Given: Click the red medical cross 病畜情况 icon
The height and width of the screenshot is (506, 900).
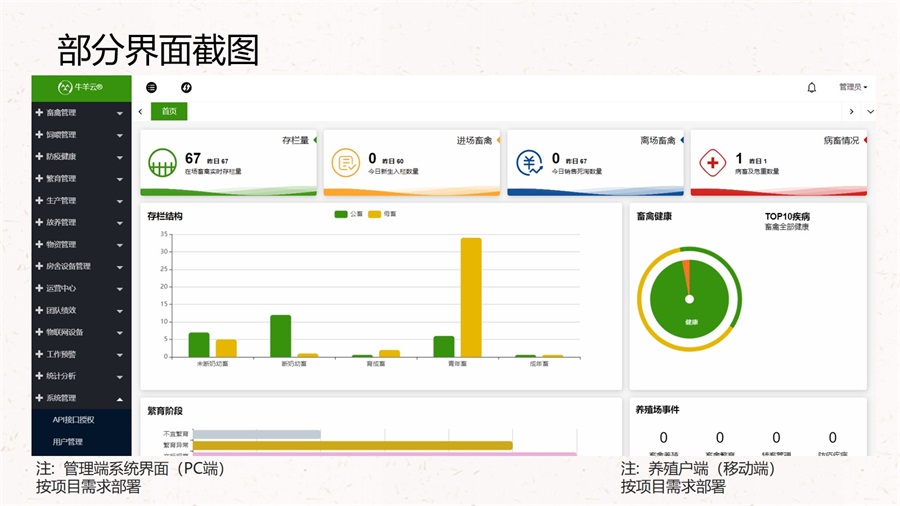Looking at the screenshot, I should [712, 162].
